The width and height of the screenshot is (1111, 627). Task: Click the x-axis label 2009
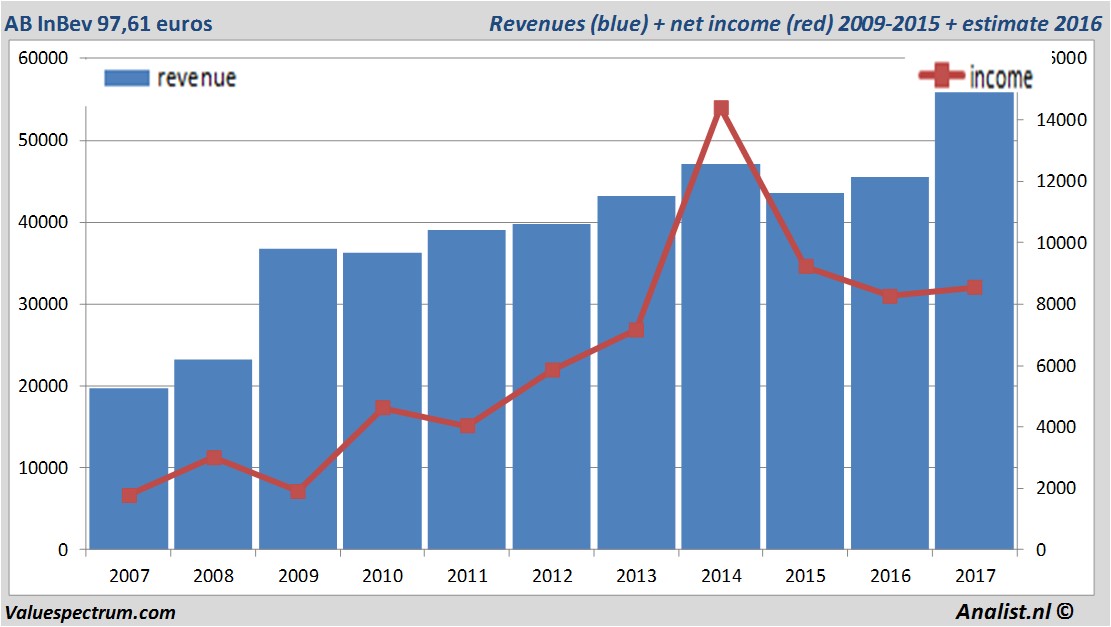(298, 575)
